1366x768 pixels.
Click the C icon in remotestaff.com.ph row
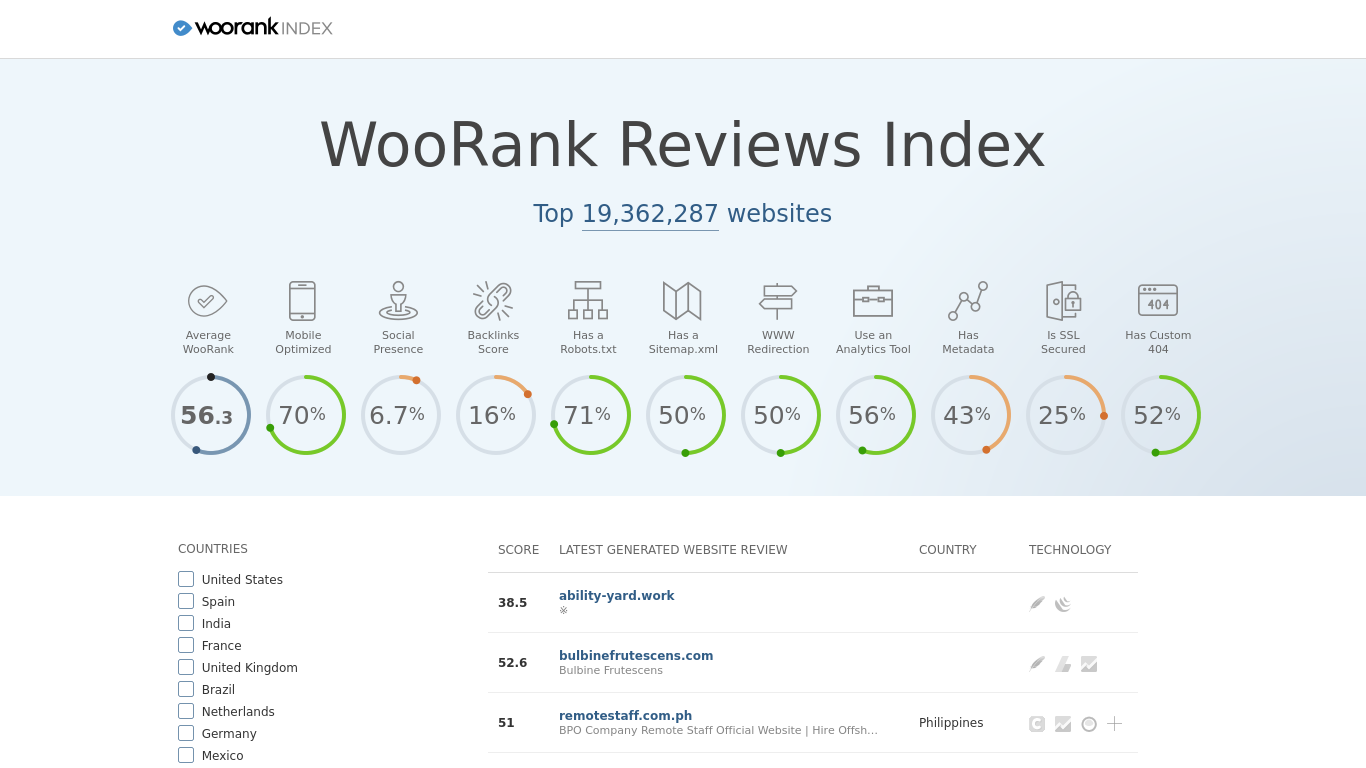coord(1037,724)
